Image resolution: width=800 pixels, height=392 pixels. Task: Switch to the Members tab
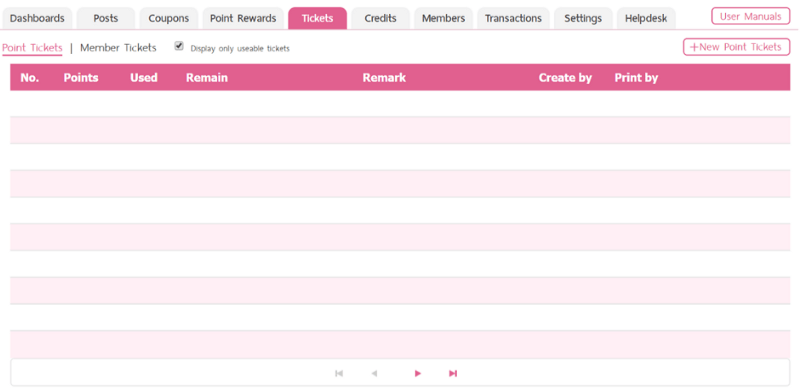coord(443,18)
